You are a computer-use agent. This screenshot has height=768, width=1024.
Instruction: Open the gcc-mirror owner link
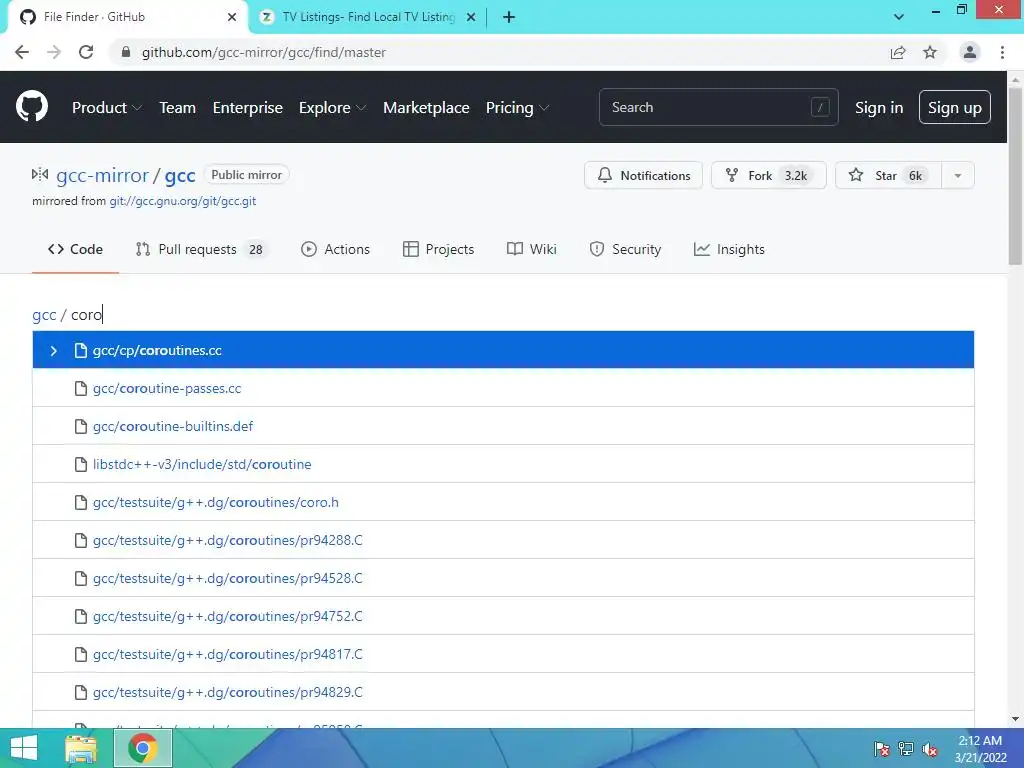coord(103,175)
